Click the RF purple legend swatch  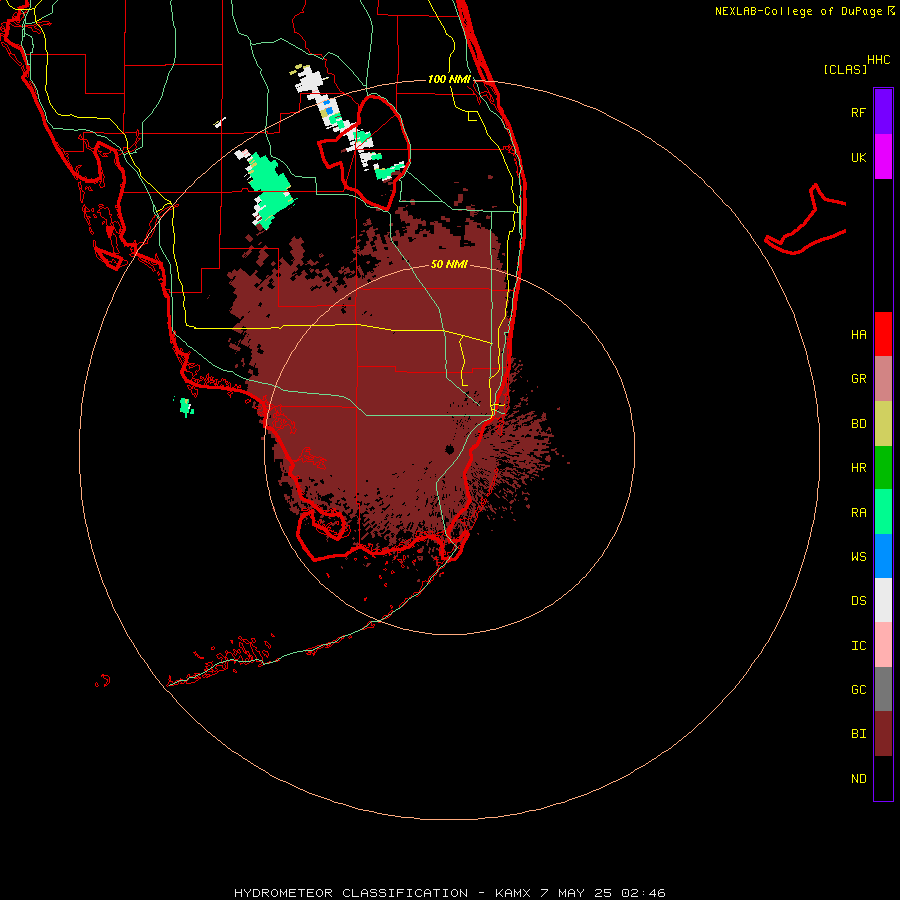tap(883, 112)
